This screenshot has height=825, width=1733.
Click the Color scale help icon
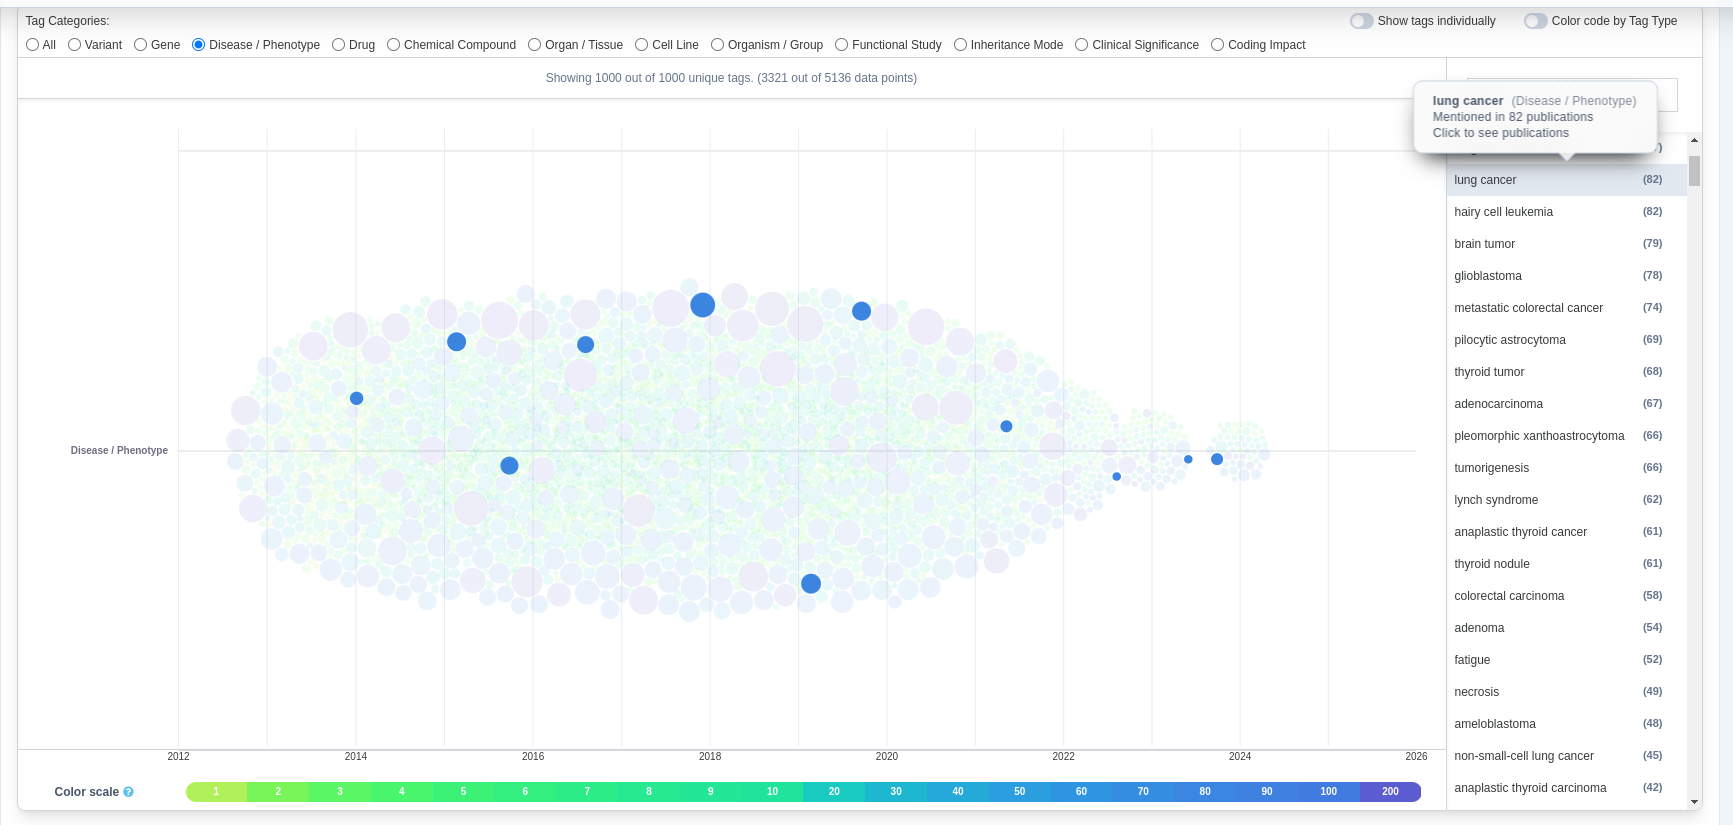[128, 792]
